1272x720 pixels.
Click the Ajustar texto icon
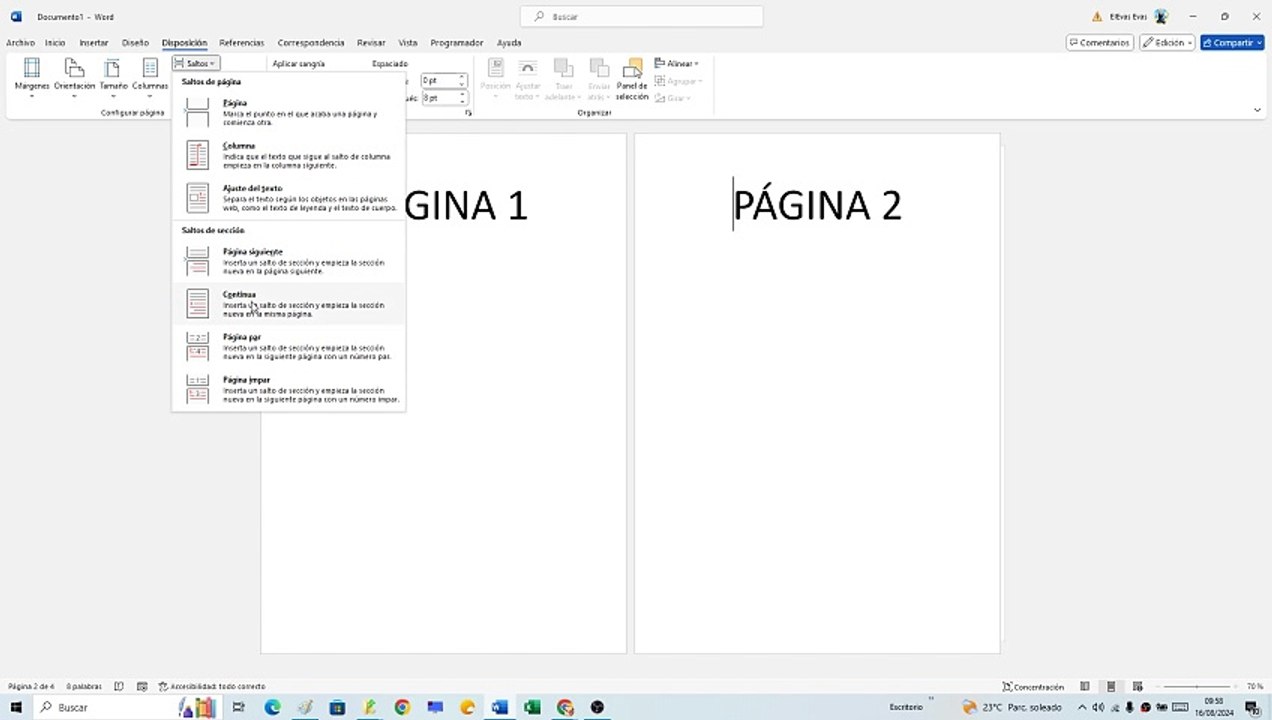[x=527, y=79]
